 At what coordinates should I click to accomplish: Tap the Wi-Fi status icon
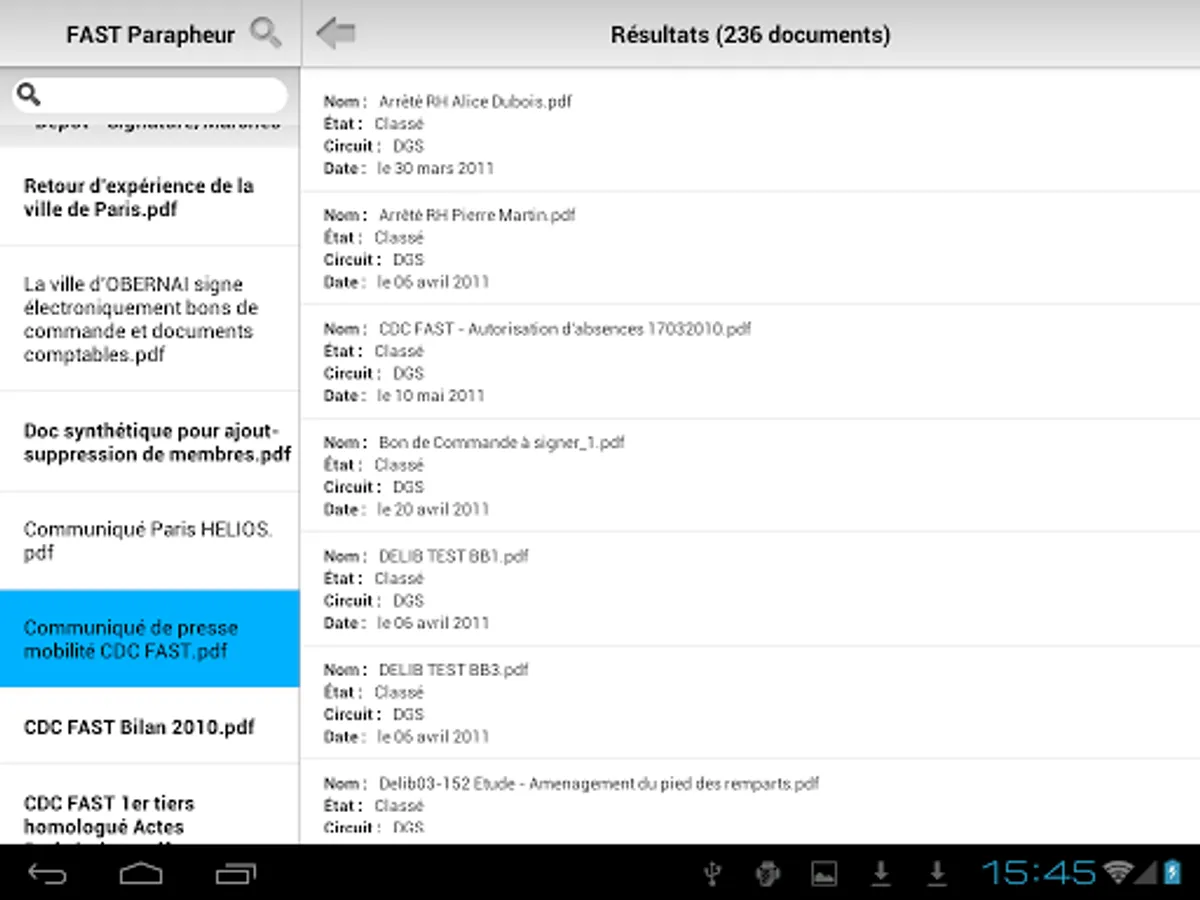tap(1120, 873)
